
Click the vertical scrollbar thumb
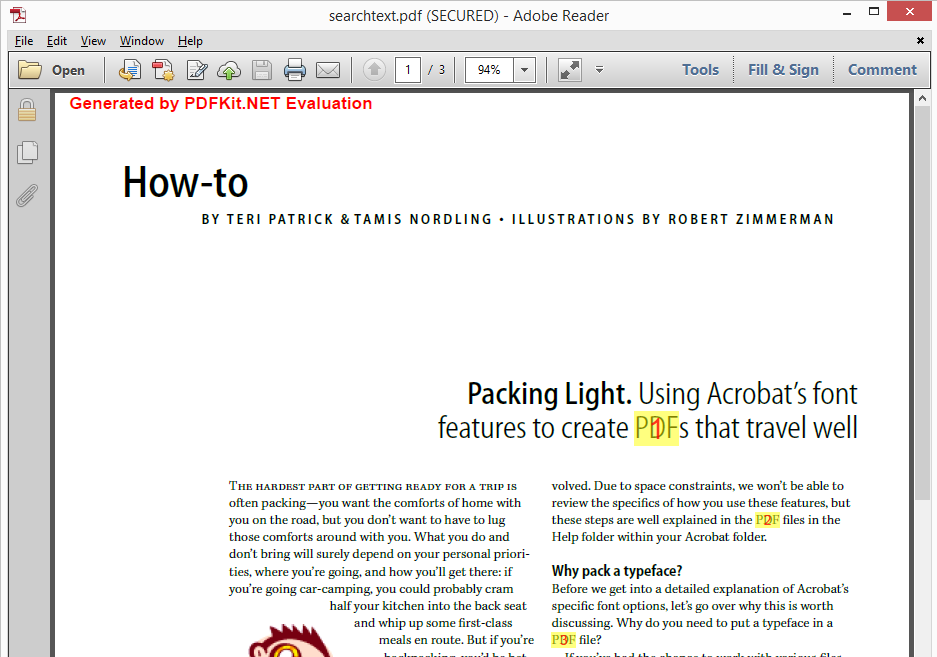922,303
